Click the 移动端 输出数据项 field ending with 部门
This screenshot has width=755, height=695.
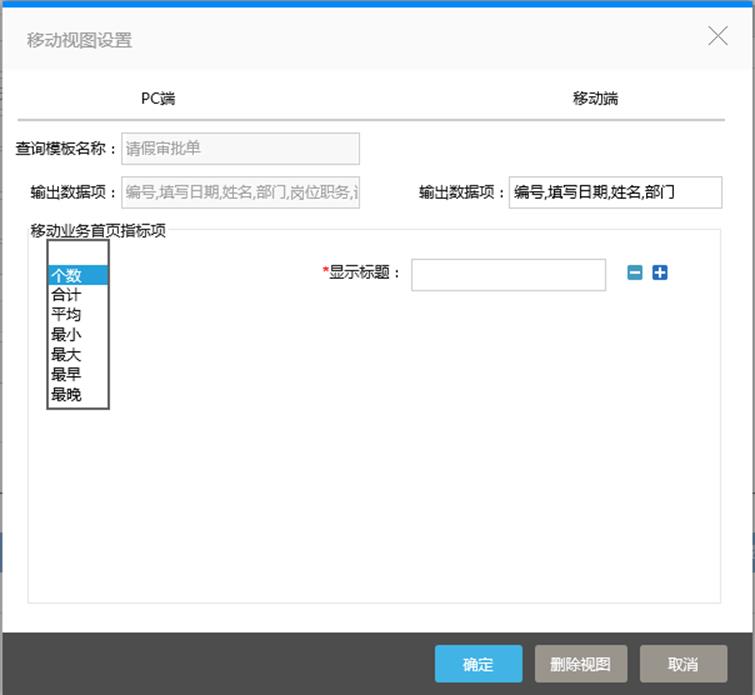pyautogui.click(x=614, y=193)
